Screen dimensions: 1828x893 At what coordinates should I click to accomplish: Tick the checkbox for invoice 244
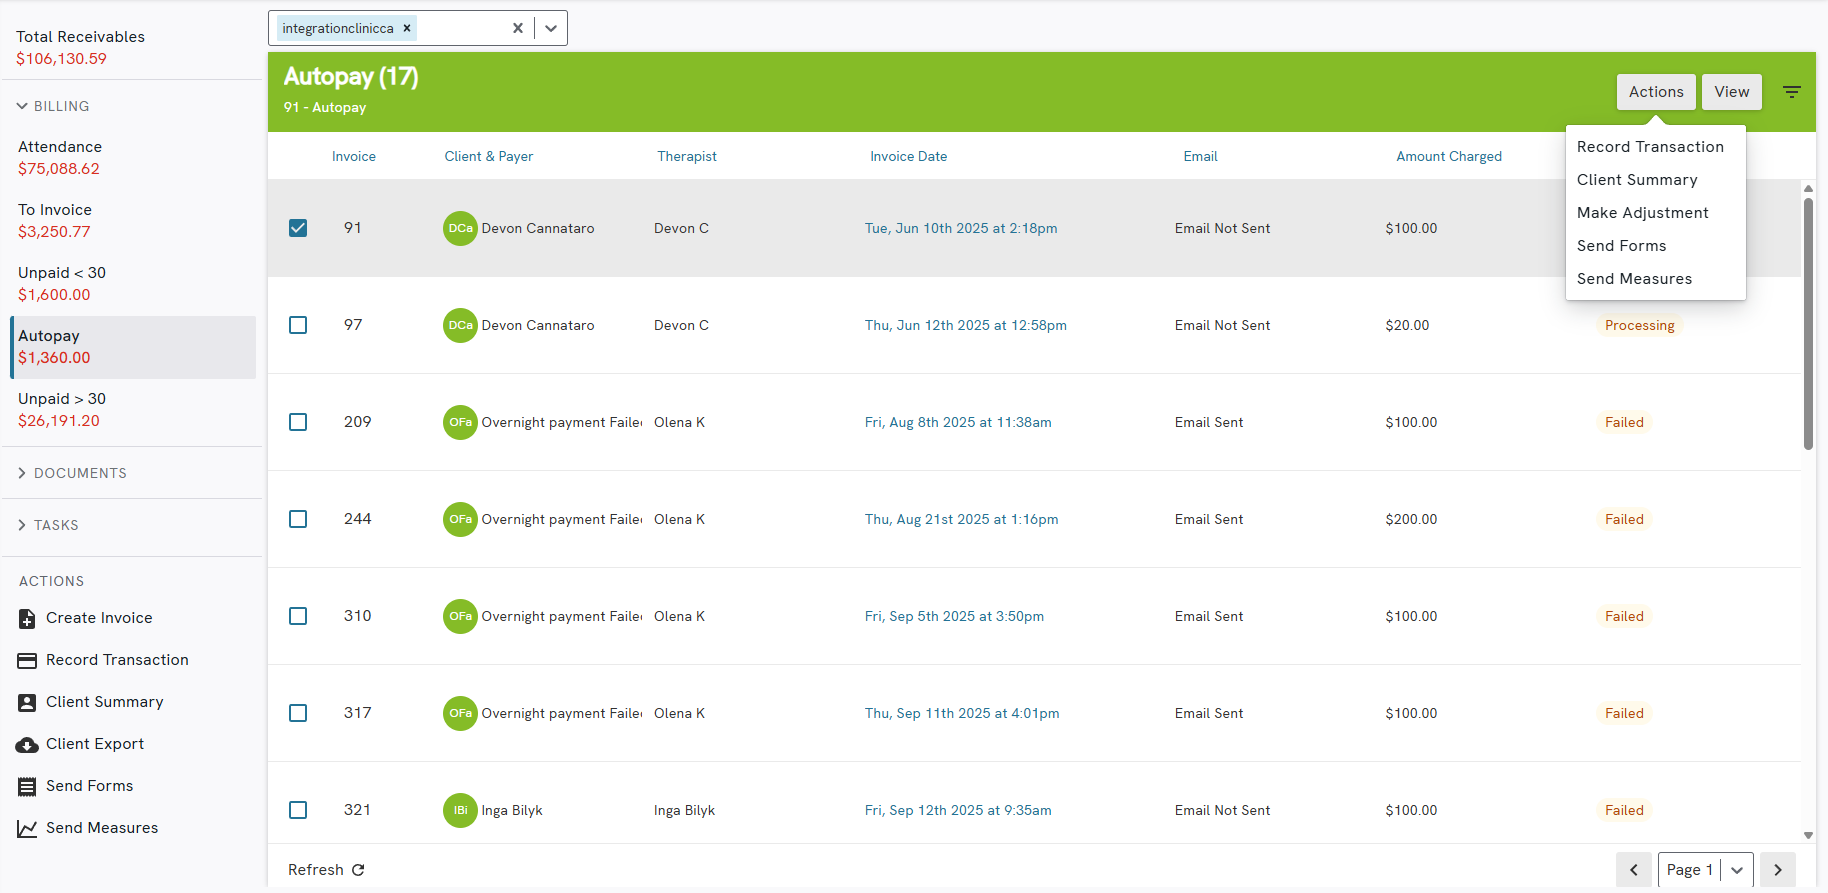[298, 519]
